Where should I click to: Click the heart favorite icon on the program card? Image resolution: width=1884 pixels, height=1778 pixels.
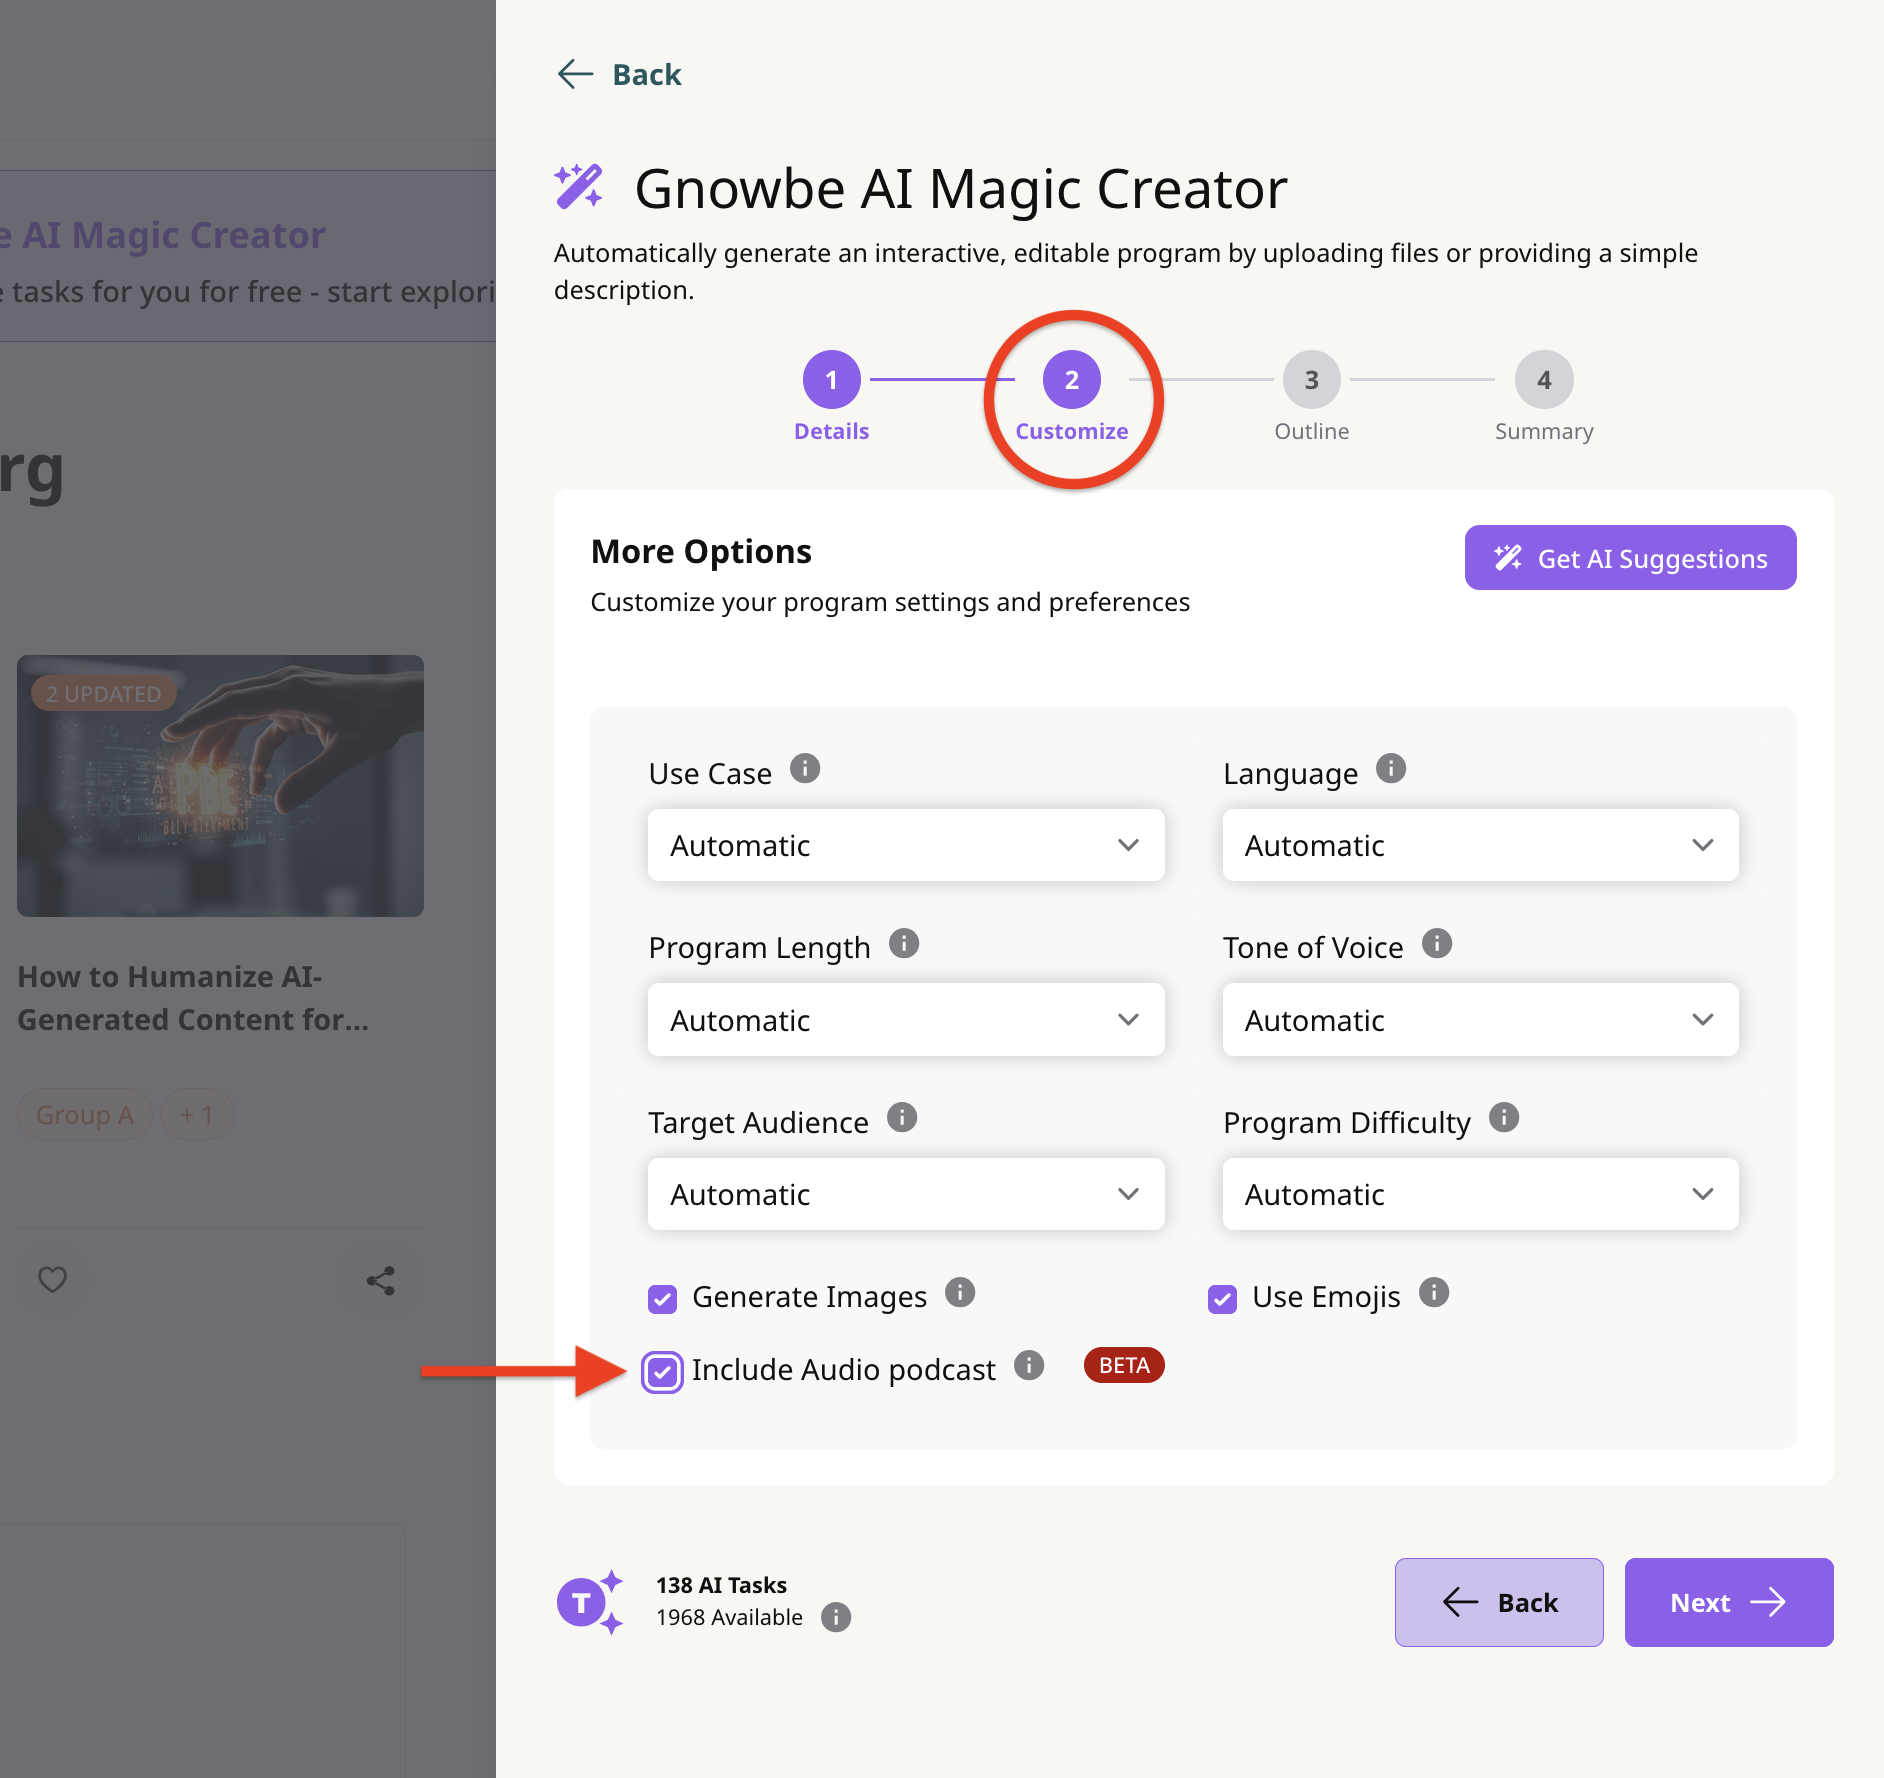point(52,1279)
